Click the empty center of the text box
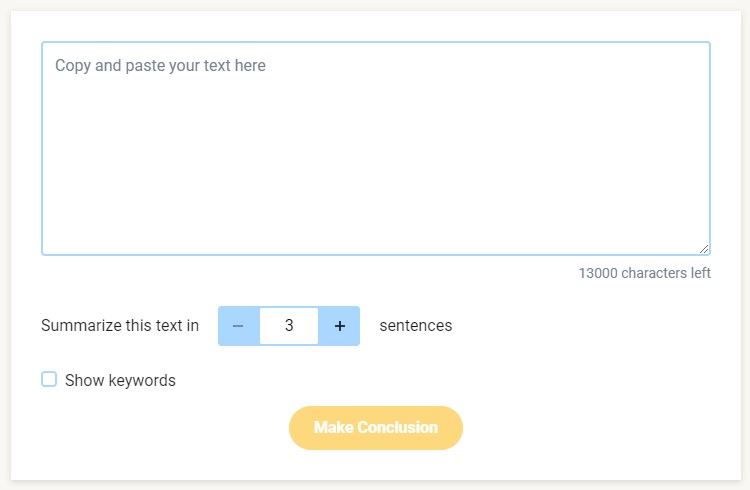Viewport: 750px width, 490px height. coord(376,148)
